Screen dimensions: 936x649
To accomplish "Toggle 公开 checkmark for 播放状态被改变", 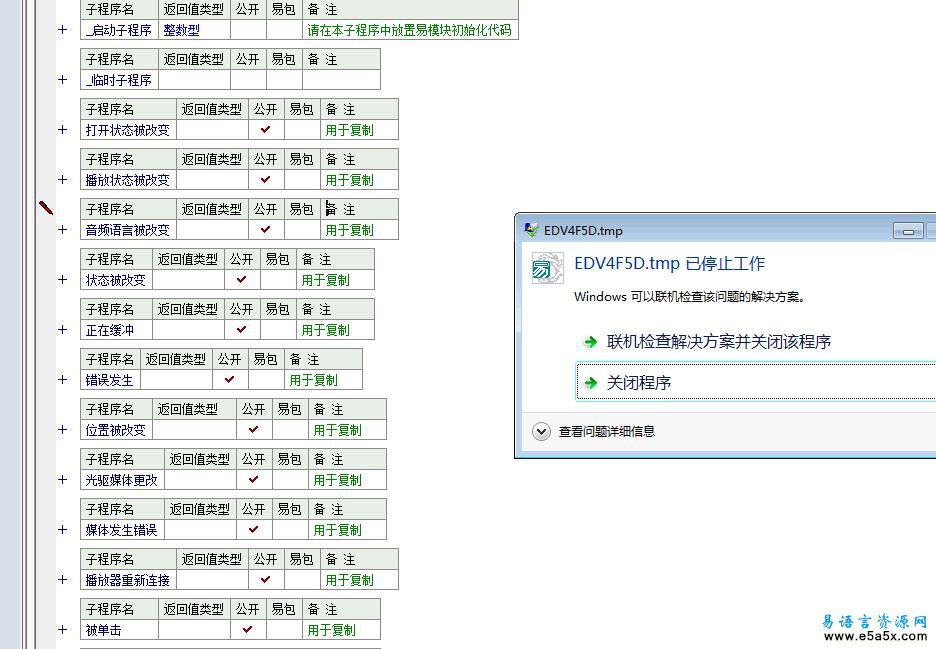I will [x=266, y=180].
